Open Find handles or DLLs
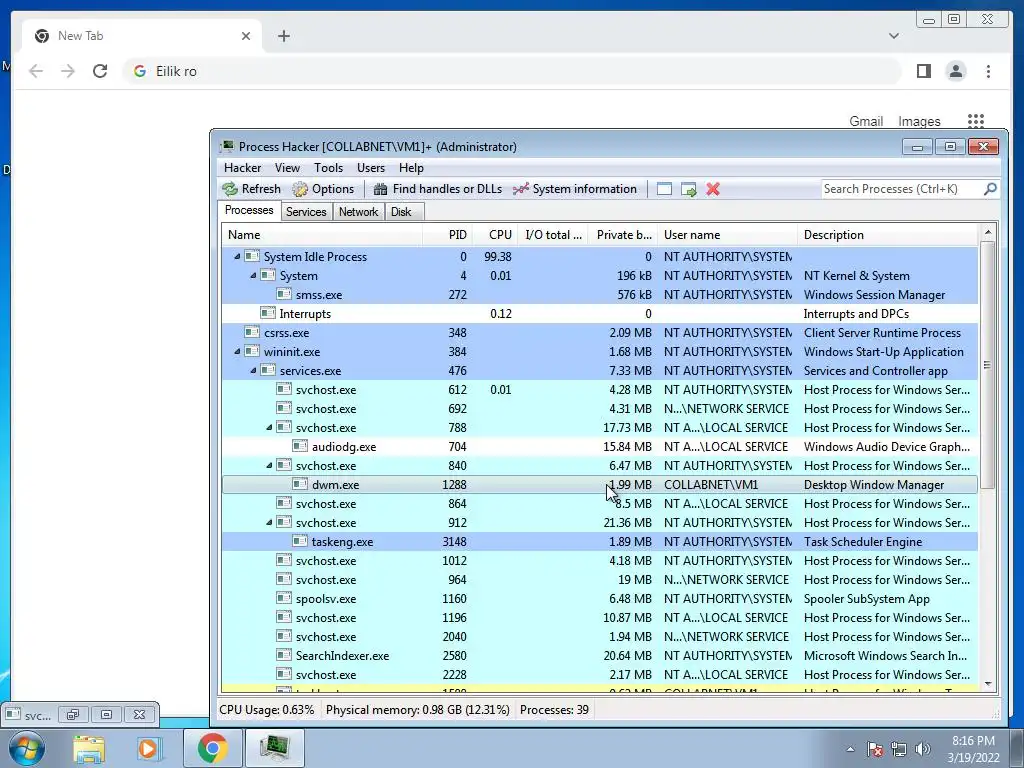 (x=438, y=189)
